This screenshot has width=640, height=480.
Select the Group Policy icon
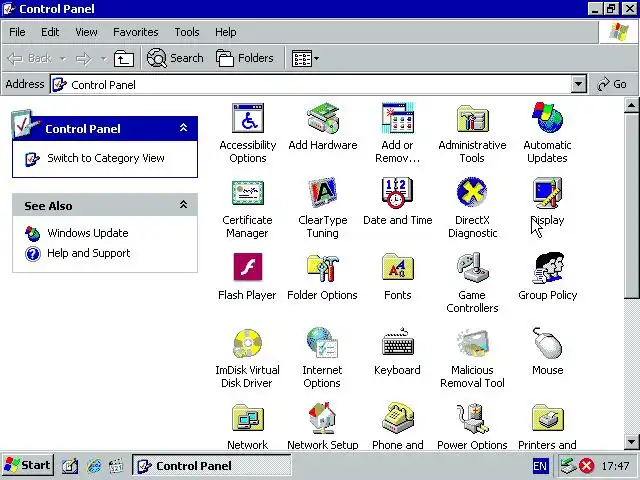point(547,268)
